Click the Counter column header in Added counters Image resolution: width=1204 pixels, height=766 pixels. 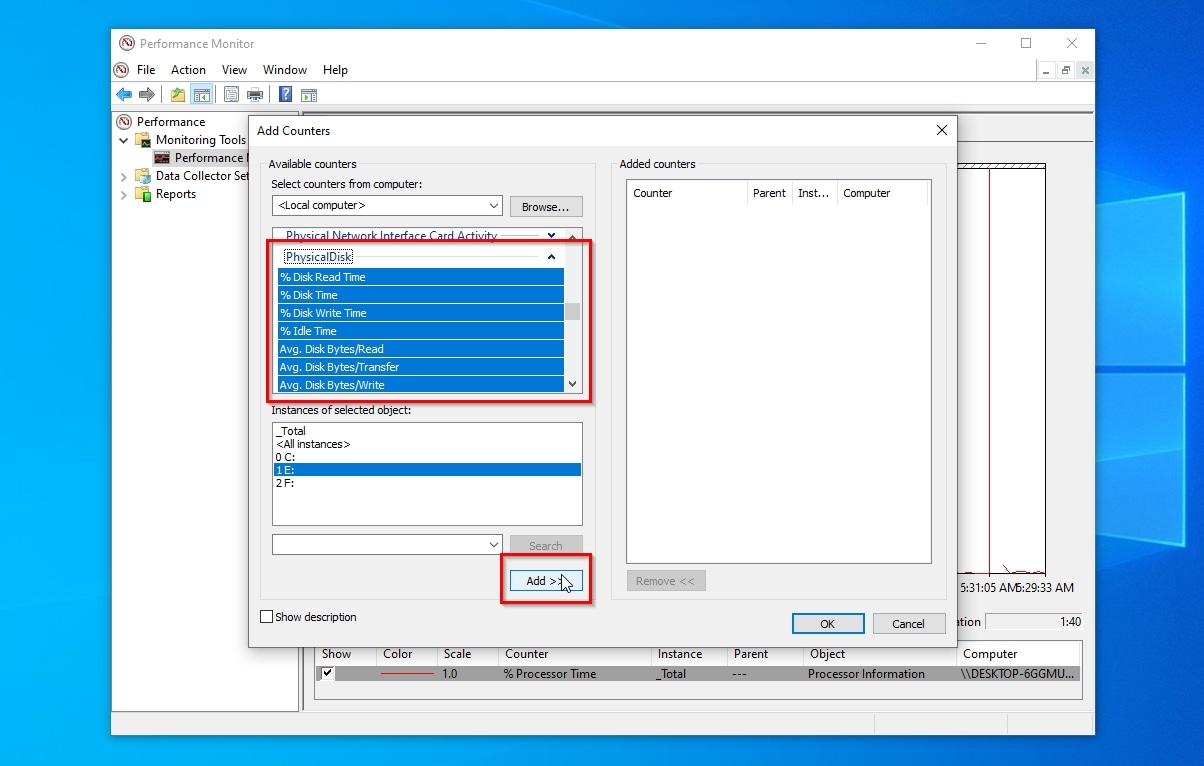pyautogui.click(x=687, y=193)
